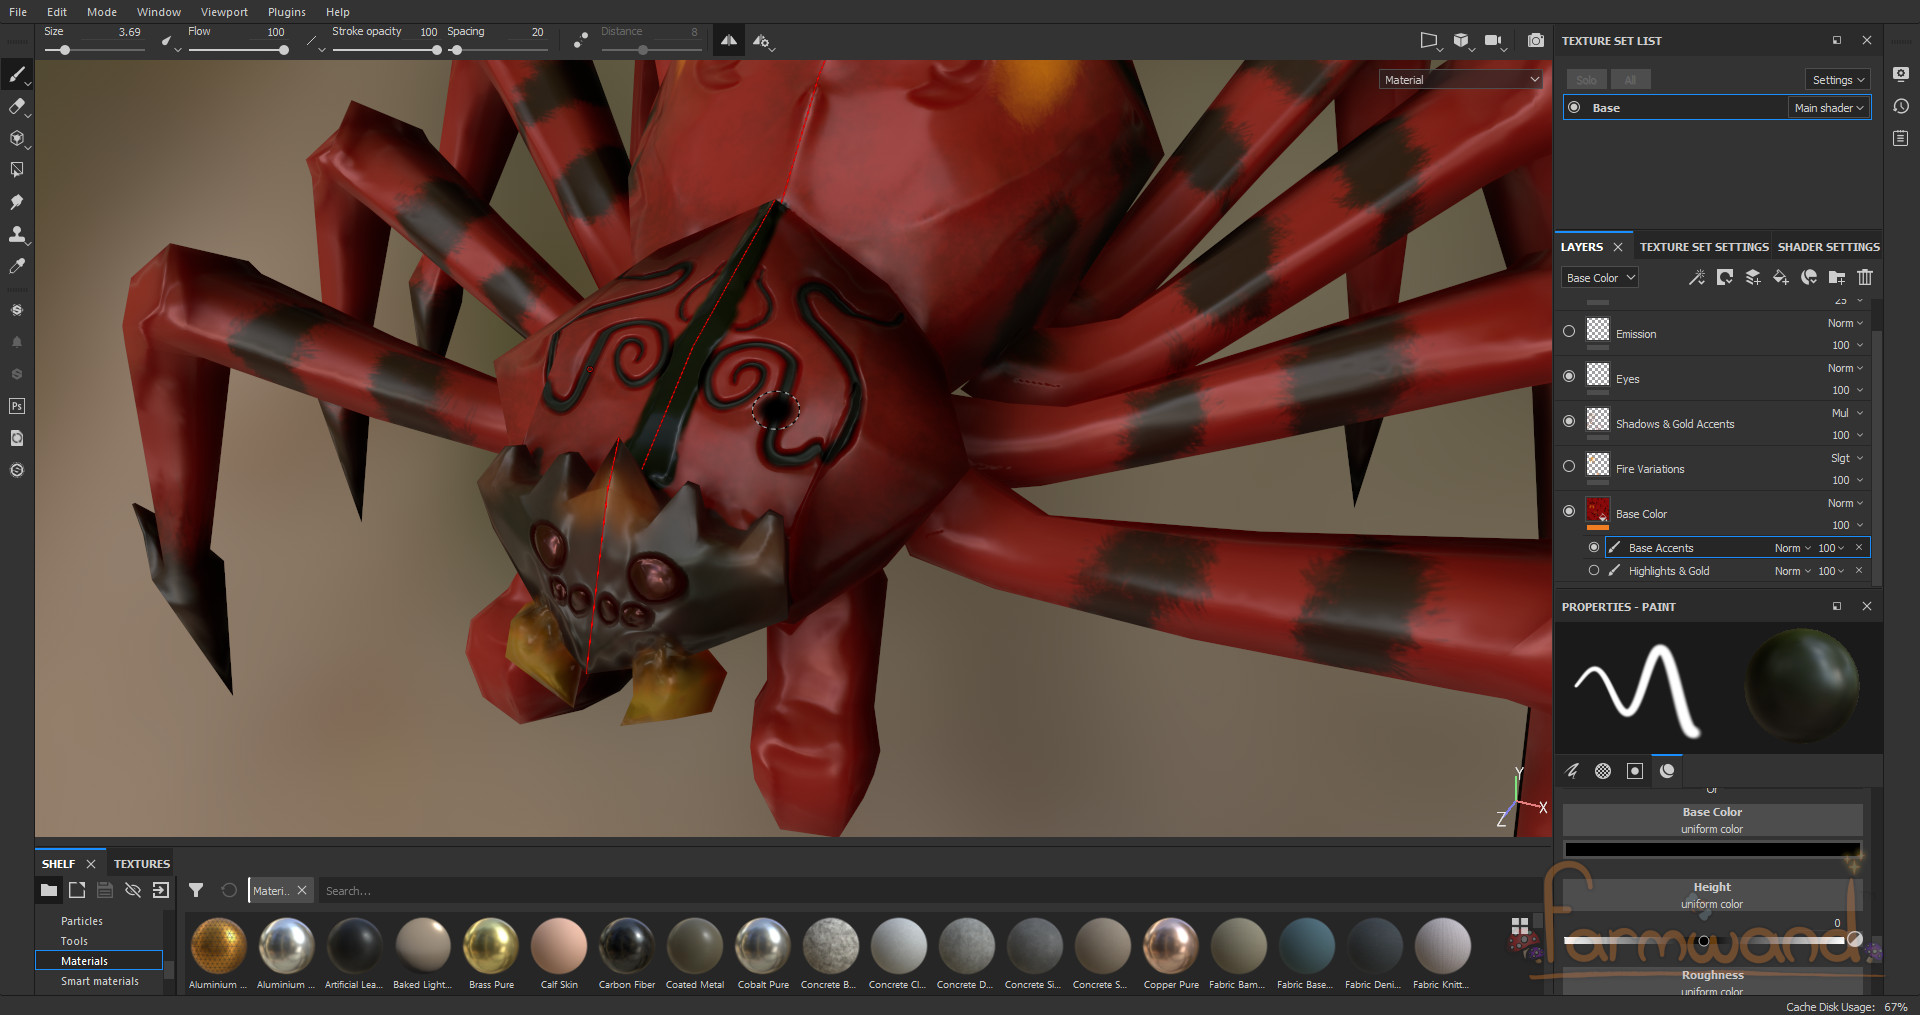Open the Mode menu
Screen dimensions: 1920x1015
coord(102,12)
